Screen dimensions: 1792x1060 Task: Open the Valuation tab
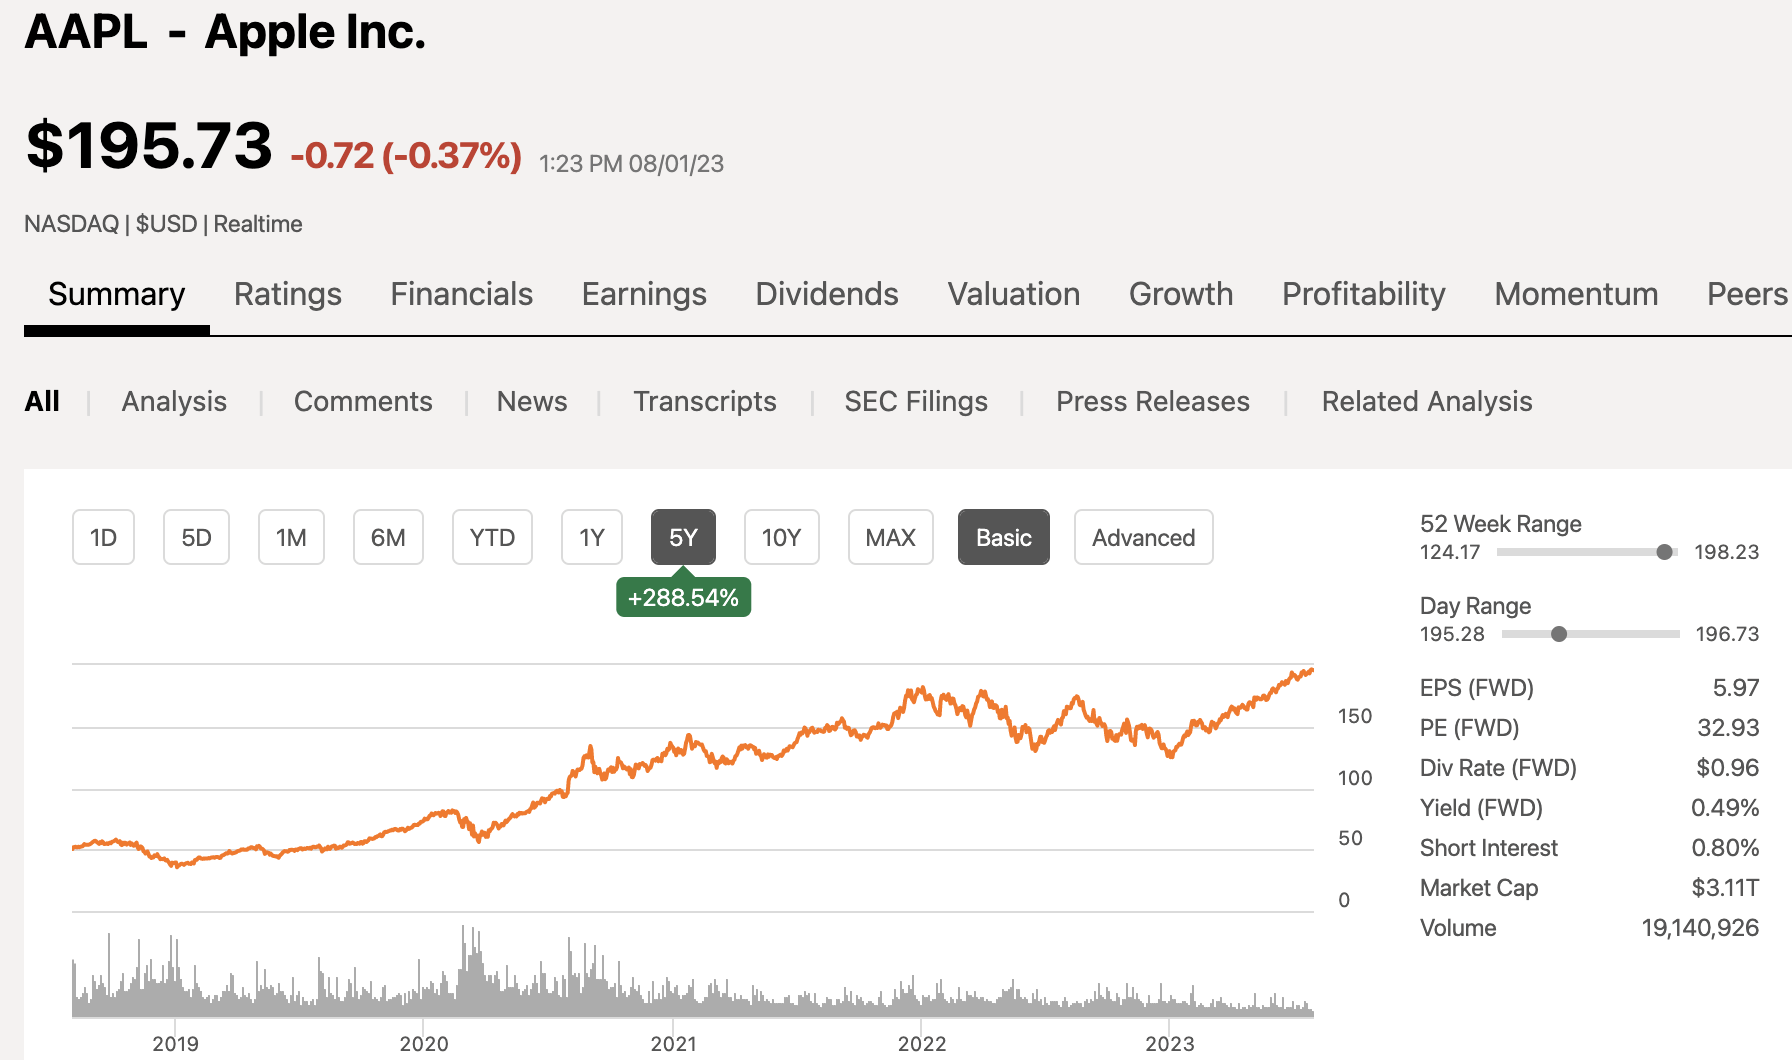[x=1014, y=294]
